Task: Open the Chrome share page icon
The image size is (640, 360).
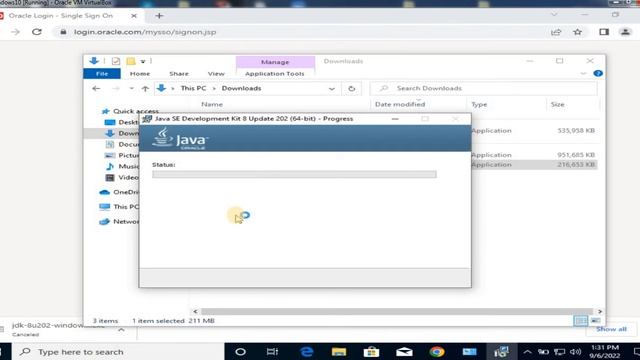Action: pos(556,32)
